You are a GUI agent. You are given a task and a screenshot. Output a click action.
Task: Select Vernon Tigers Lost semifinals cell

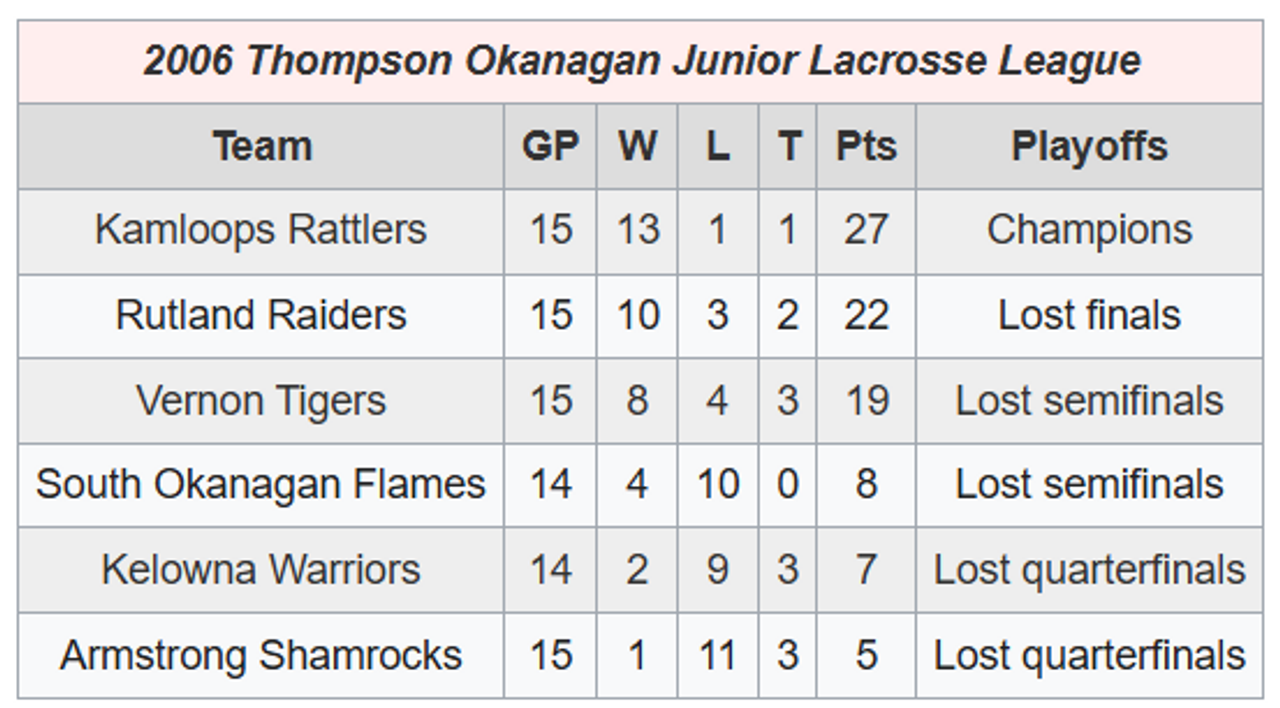[x=1089, y=401]
